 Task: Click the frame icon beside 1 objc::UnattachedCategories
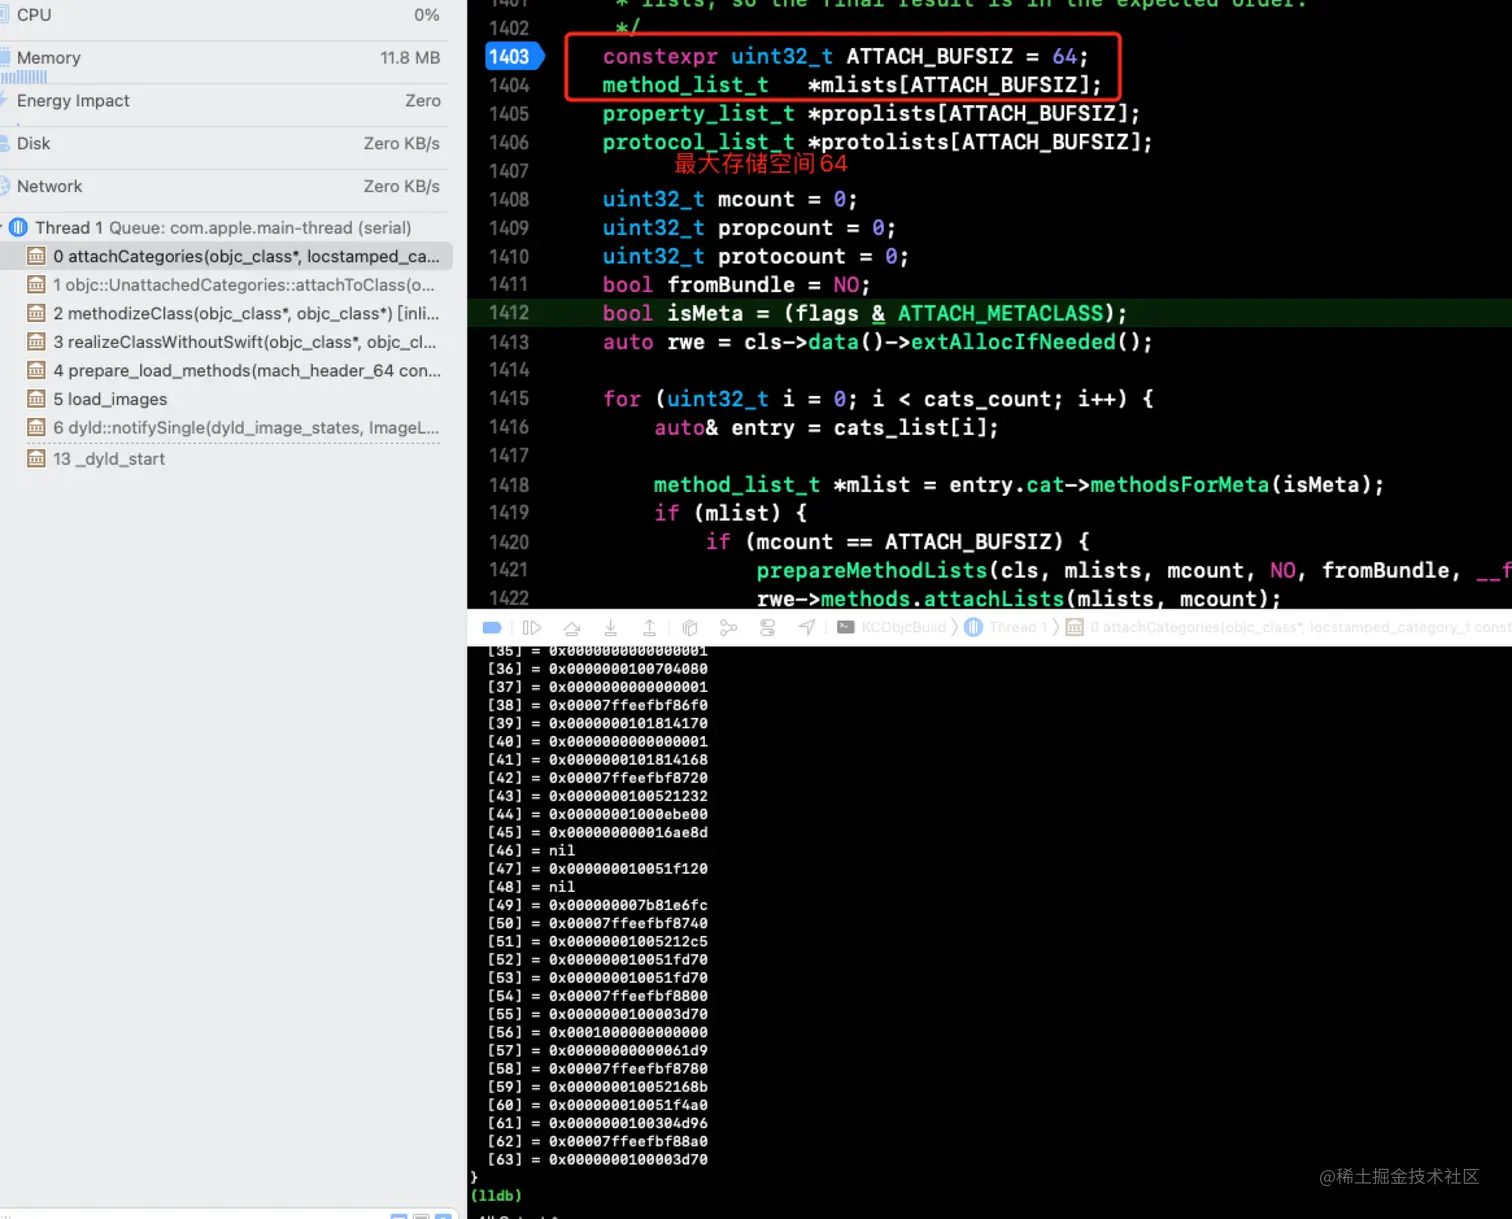pyautogui.click(x=36, y=285)
